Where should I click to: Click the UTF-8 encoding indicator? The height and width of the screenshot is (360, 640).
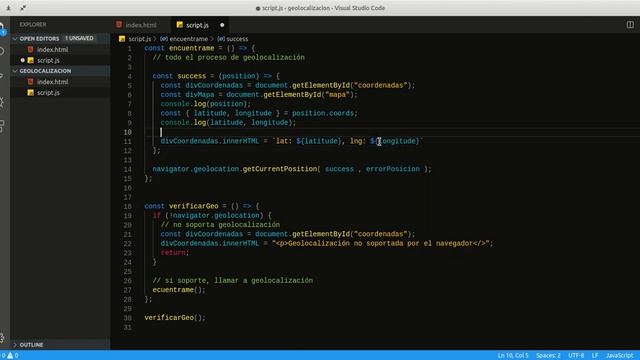pyautogui.click(x=576, y=356)
